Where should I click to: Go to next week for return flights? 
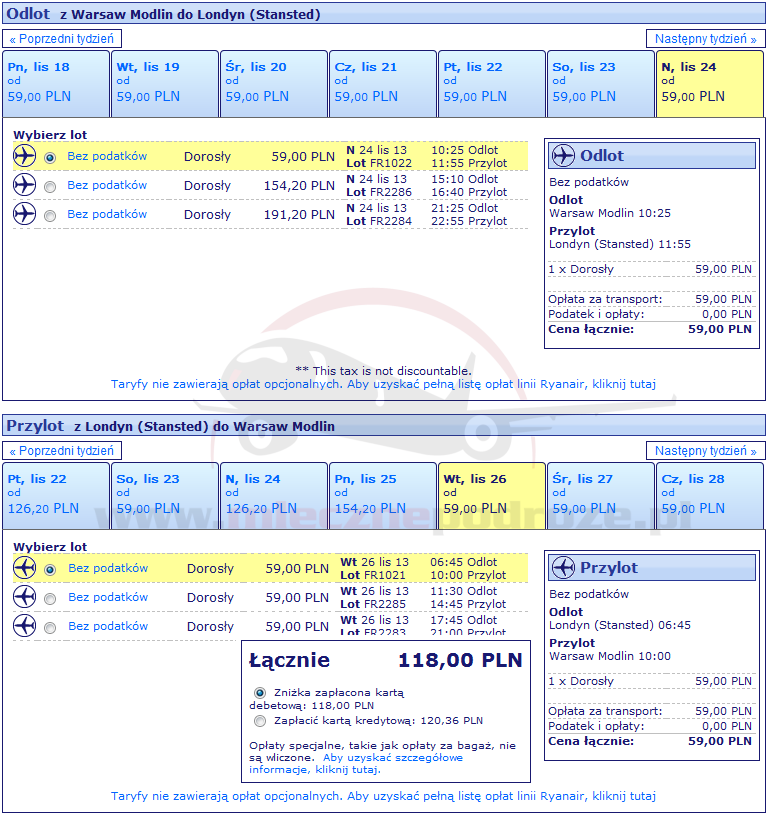pyautogui.click(x=704, y=451)
